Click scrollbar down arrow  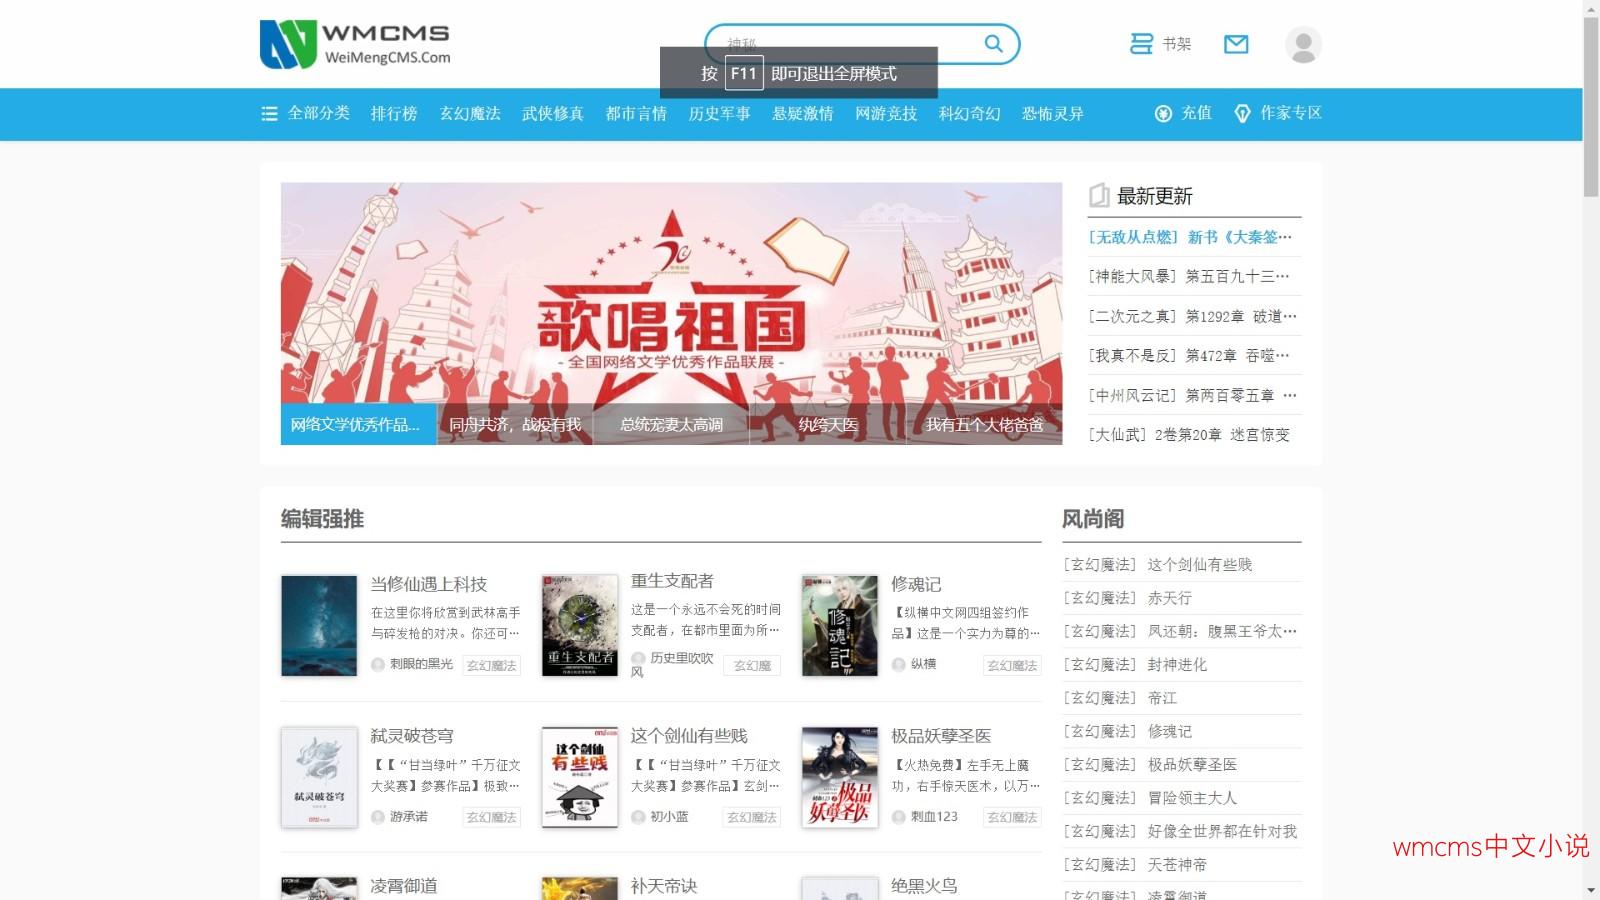1591,890
